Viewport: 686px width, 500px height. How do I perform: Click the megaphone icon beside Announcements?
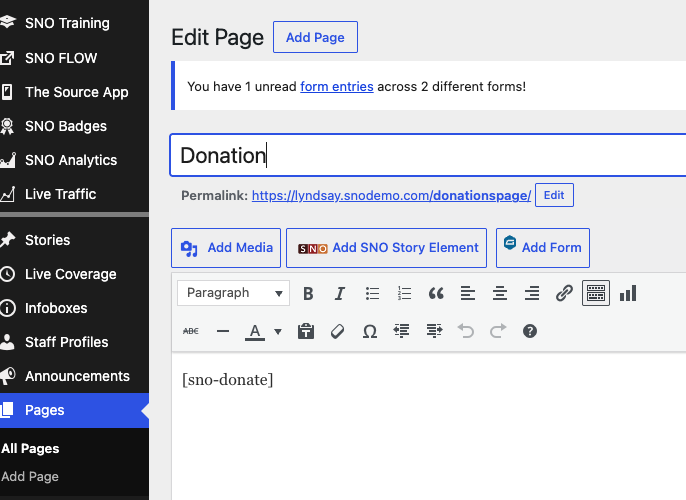(x=7, y=375)
